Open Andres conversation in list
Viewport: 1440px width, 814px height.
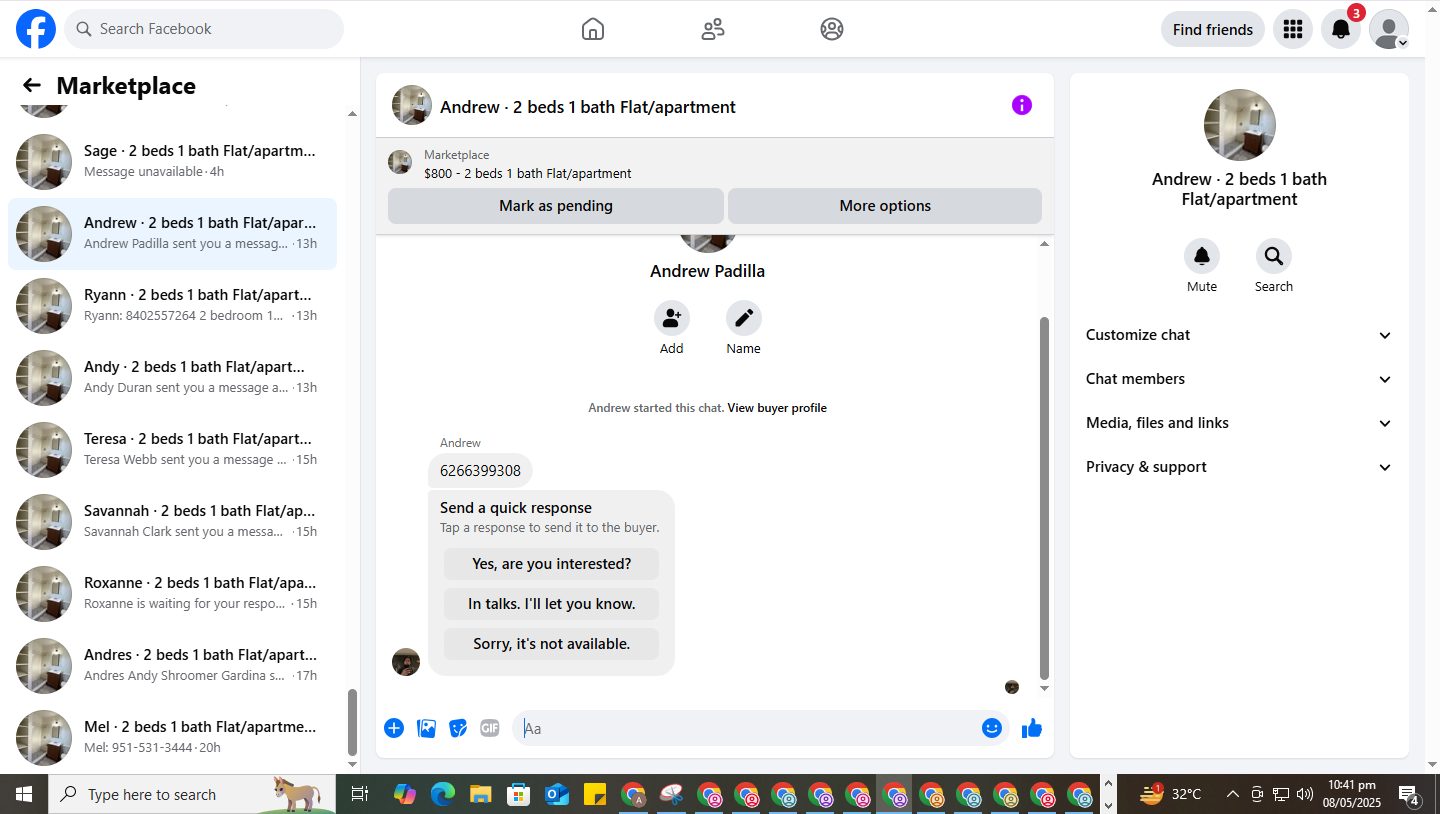tap(172, 665)
